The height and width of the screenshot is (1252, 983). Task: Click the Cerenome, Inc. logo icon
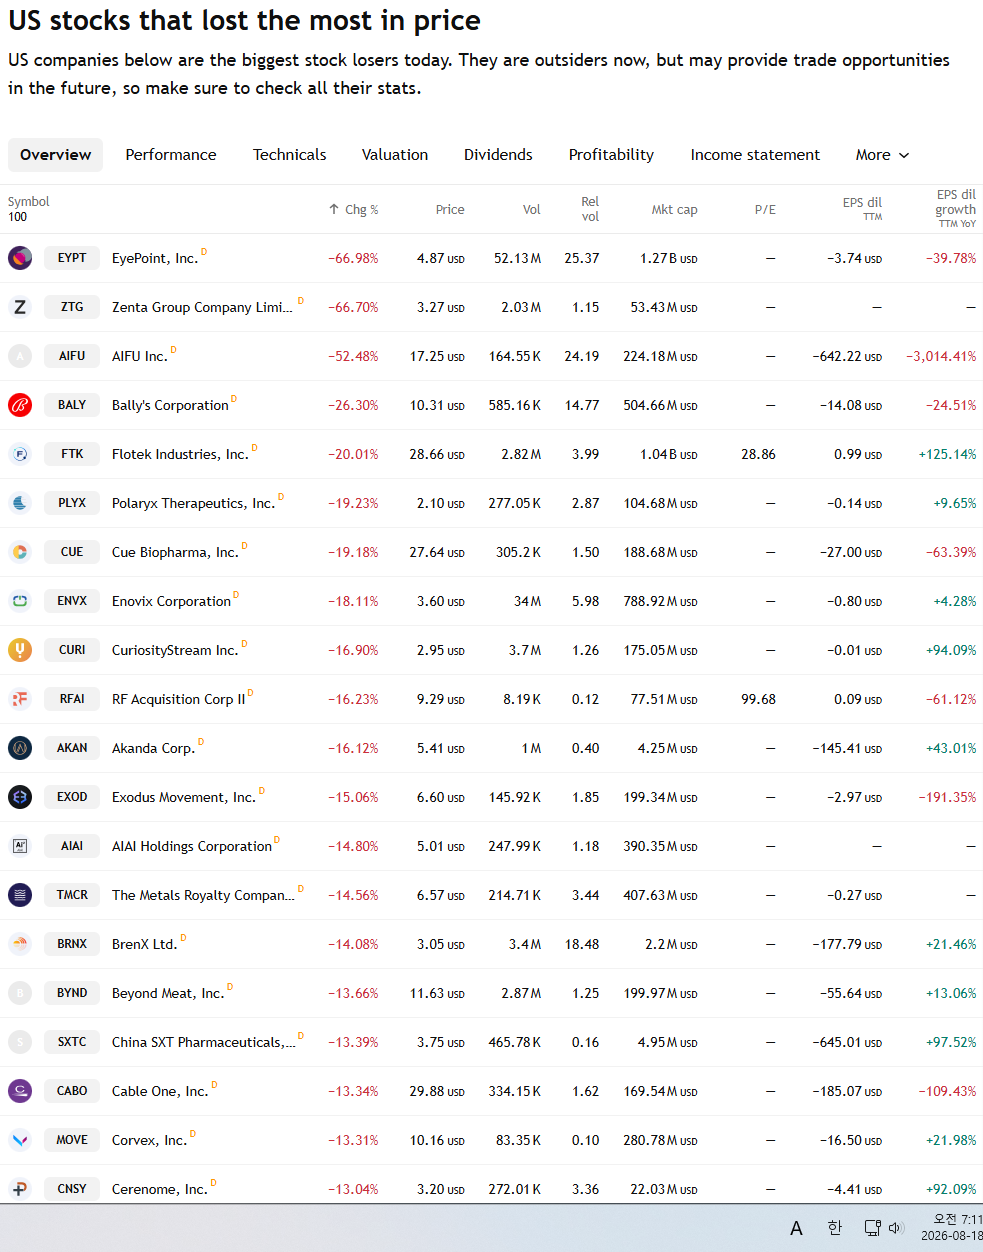pos(20,1189)
